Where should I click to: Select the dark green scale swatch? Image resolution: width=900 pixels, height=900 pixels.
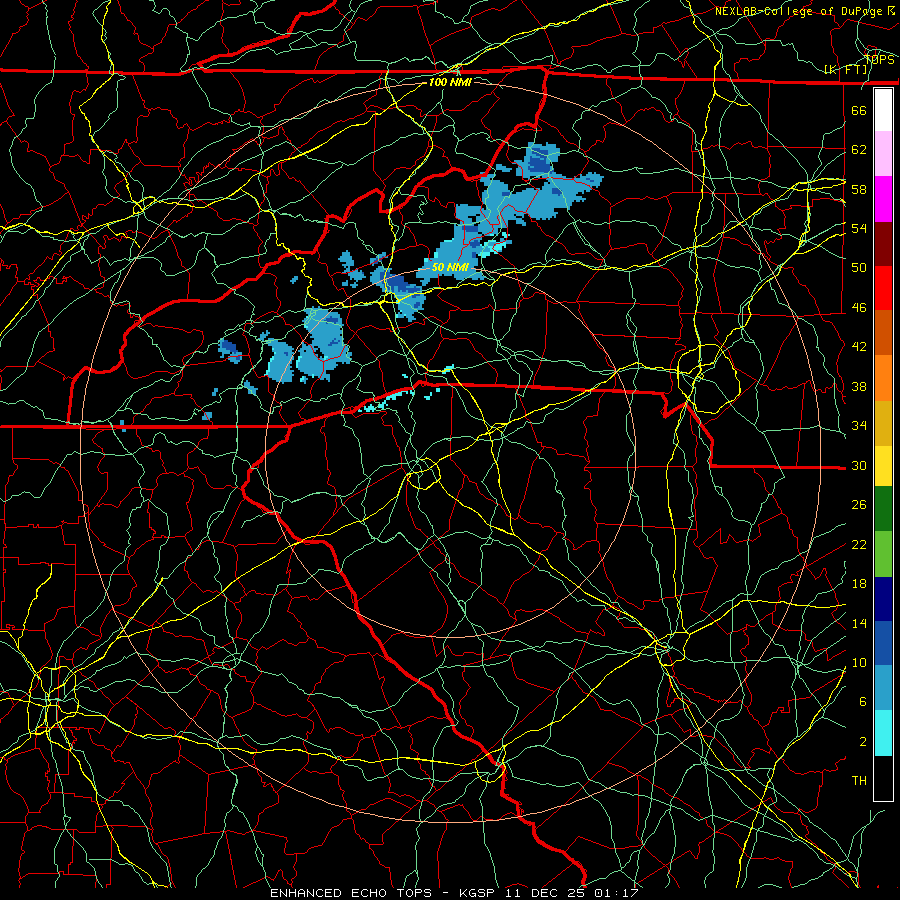(883, 509)
